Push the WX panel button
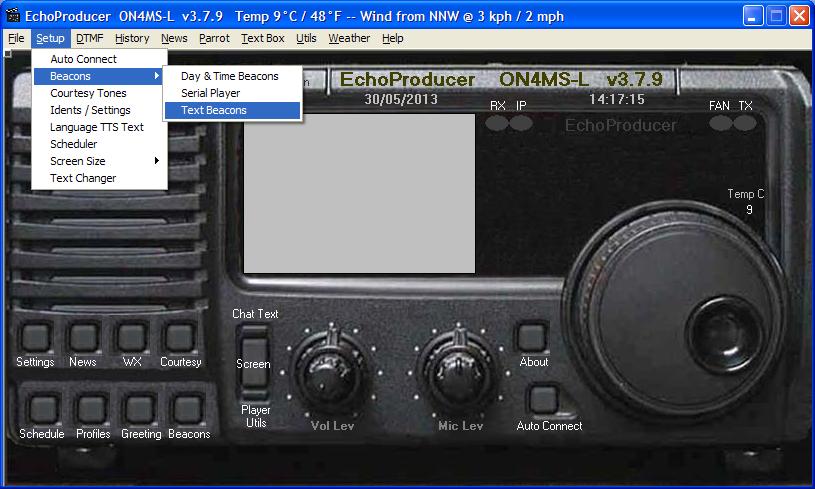This screenshot has height=489, width=815. tap(132, 338)
